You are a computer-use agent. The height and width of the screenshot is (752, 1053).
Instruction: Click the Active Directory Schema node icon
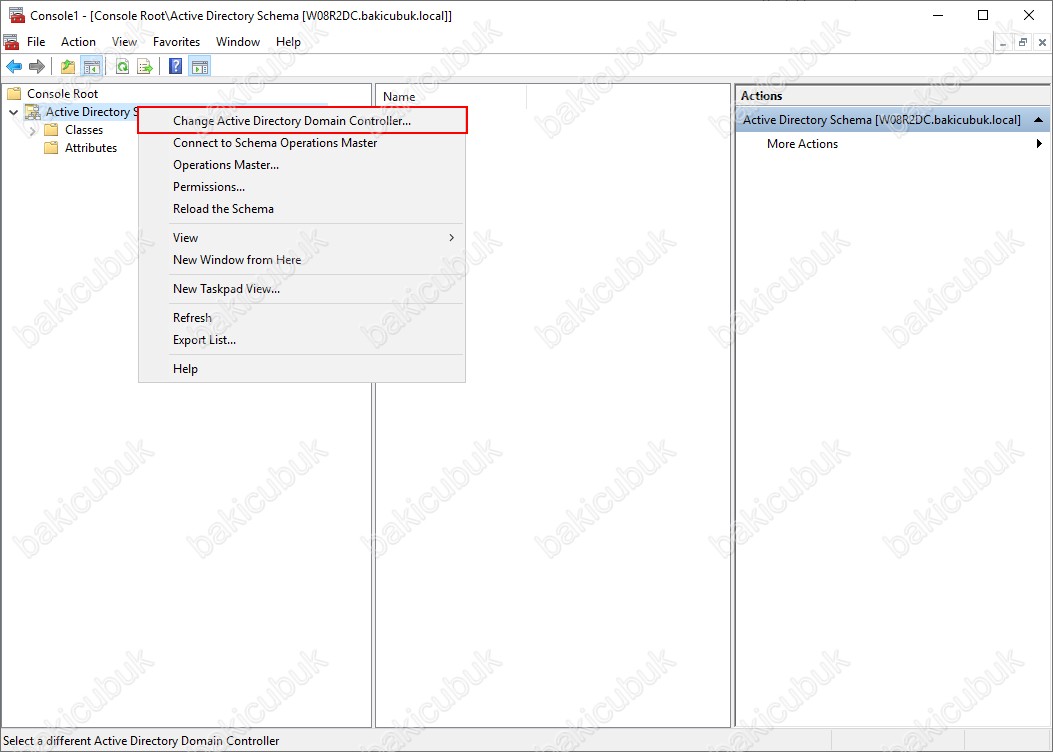point(32,111)
